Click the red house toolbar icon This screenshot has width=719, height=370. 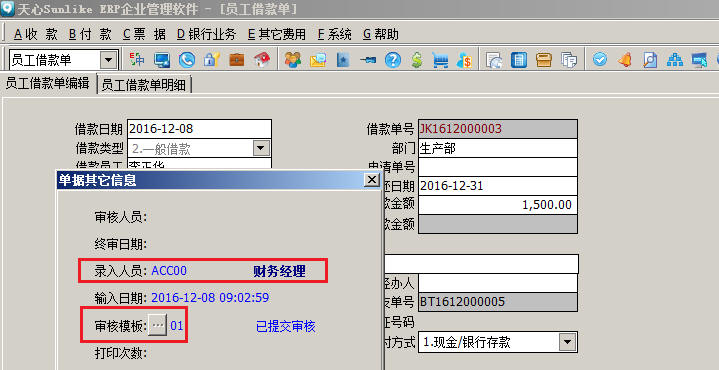click(262, 60)
